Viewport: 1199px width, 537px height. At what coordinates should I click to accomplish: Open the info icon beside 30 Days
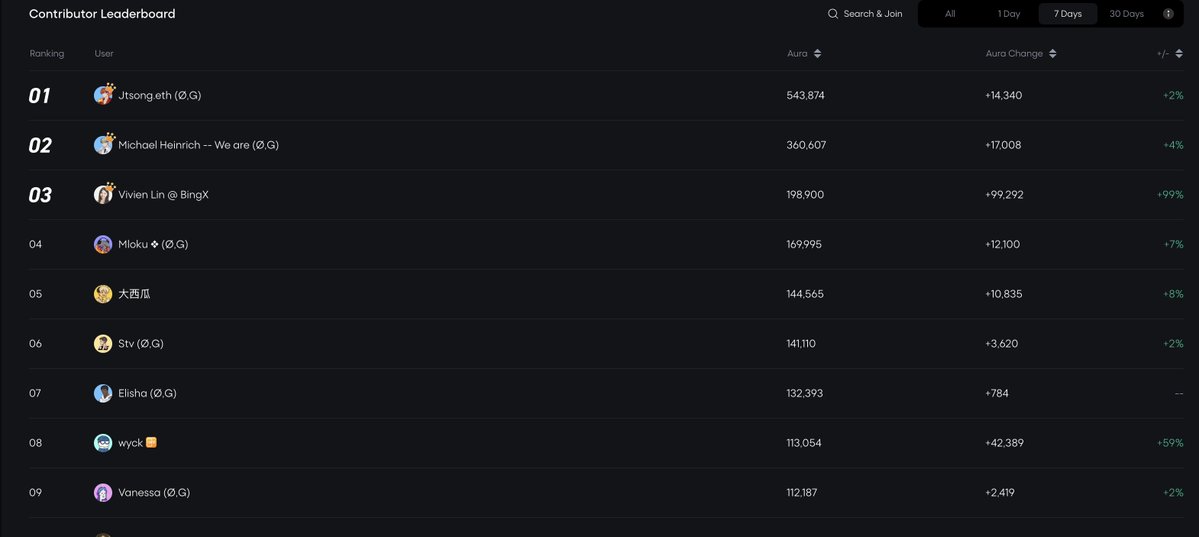point(1168,14)
